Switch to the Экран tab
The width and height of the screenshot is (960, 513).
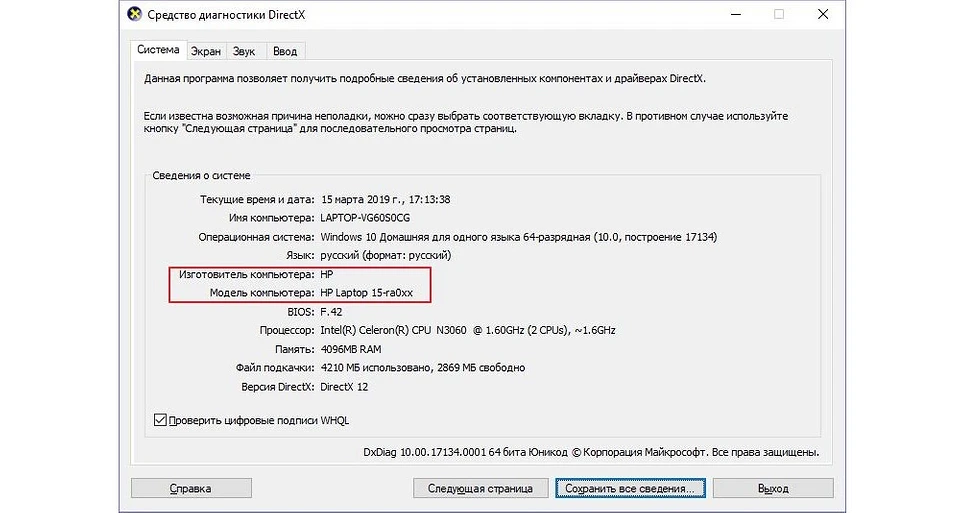point(207,51)
